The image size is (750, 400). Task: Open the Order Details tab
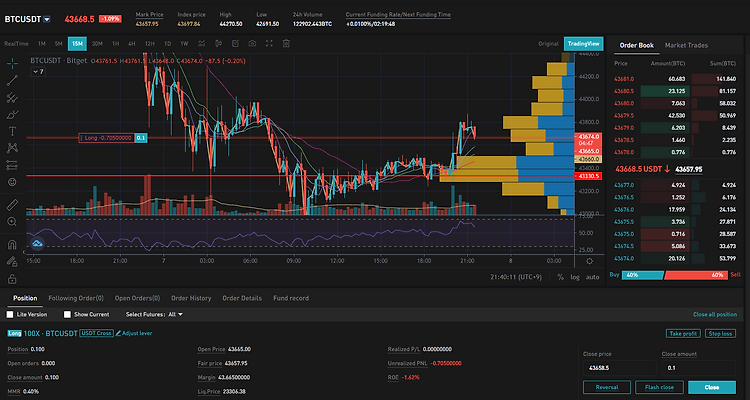click(x=242, y=298)
